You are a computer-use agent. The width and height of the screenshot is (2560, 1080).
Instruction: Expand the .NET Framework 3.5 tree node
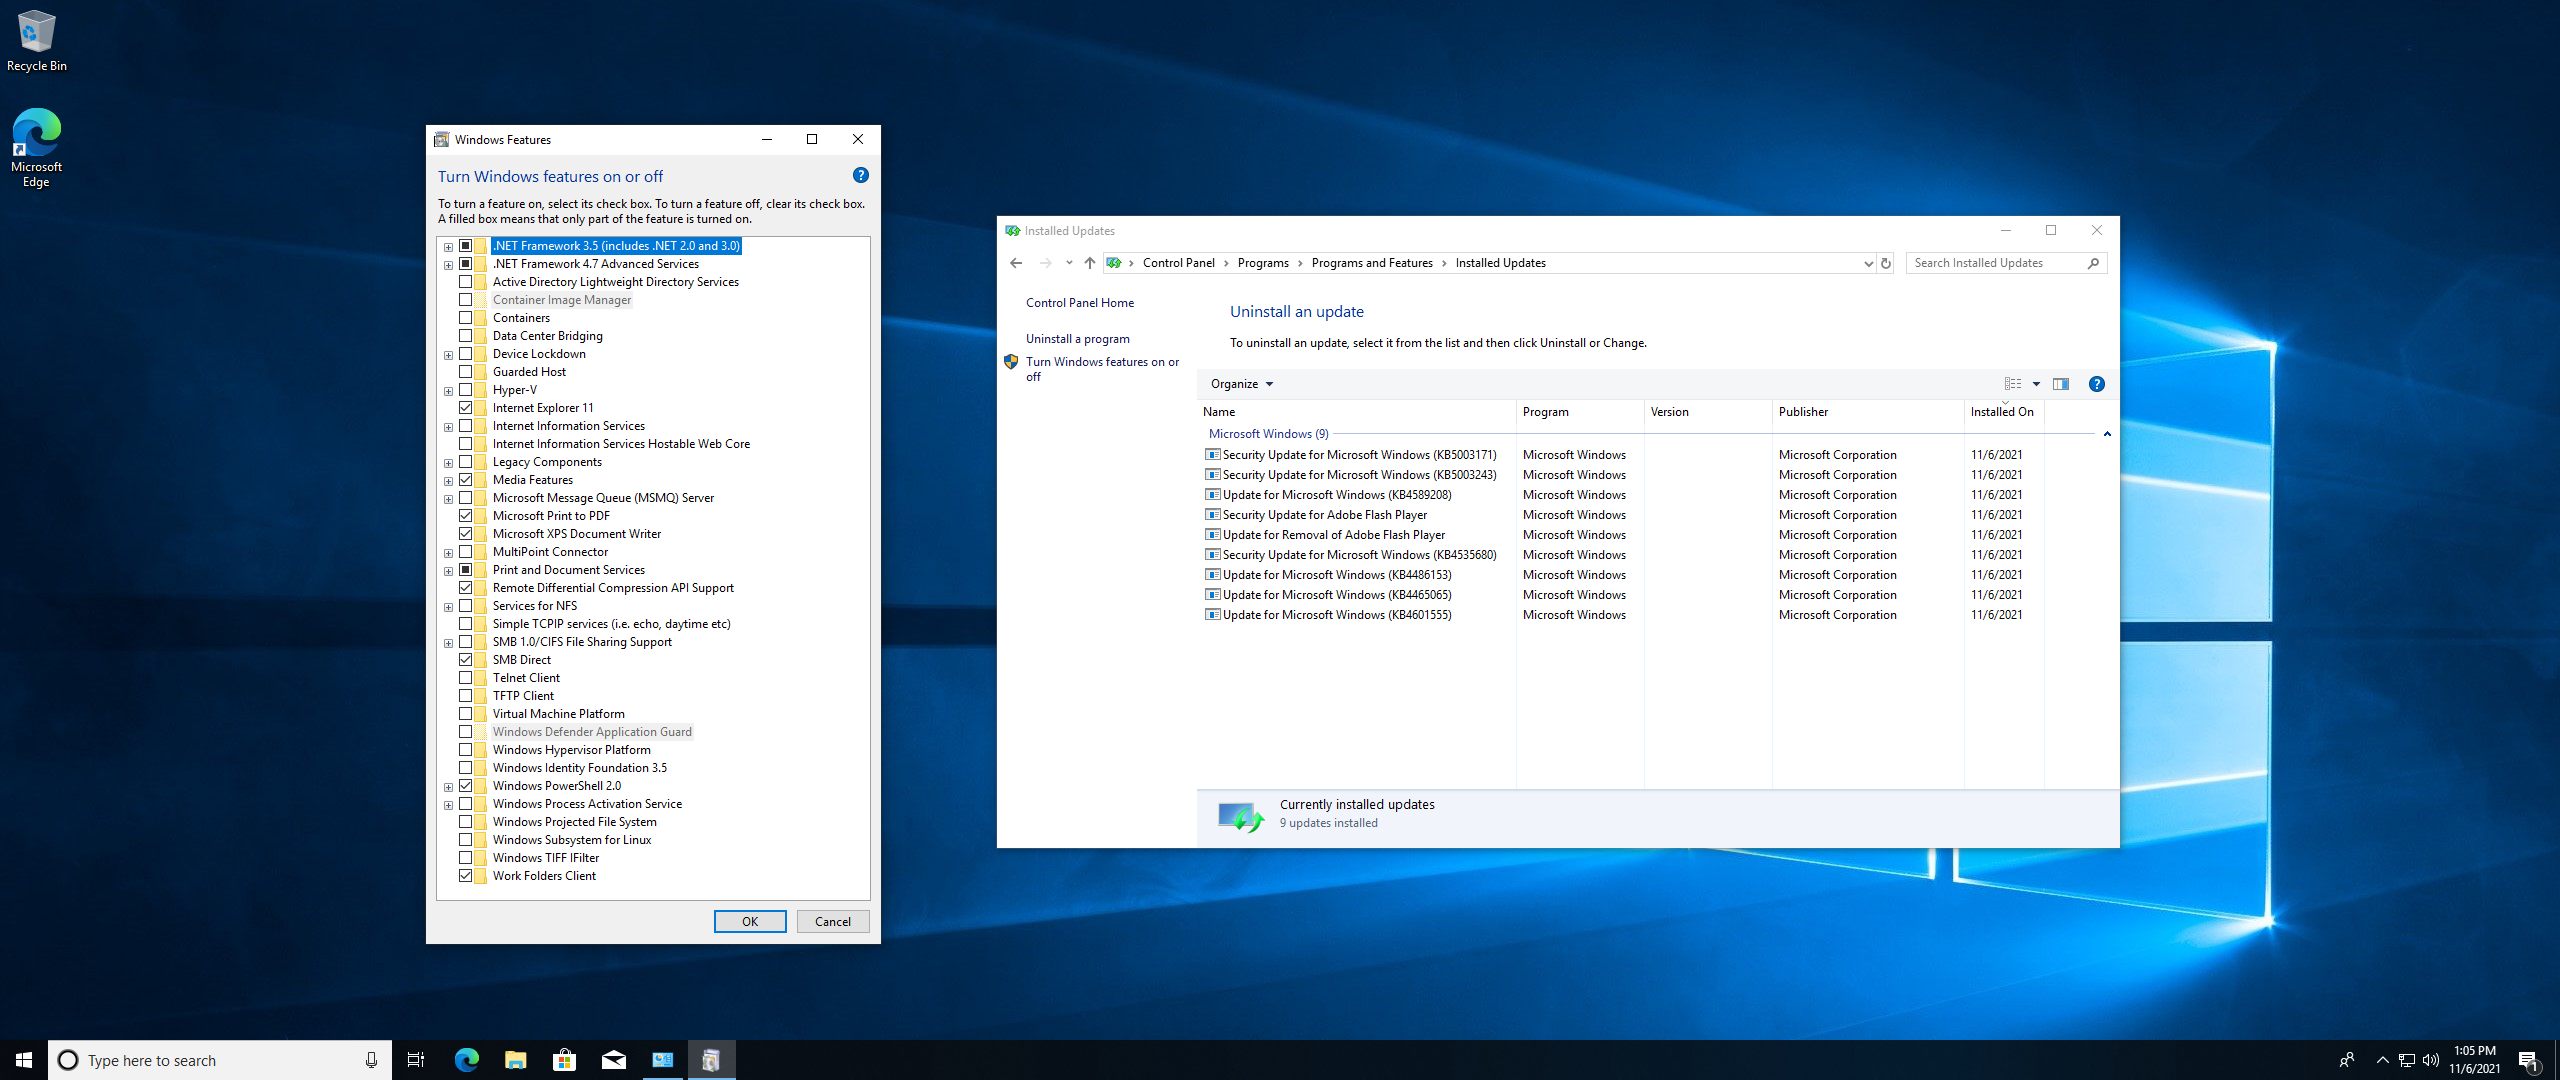click(x=449, y=247)
